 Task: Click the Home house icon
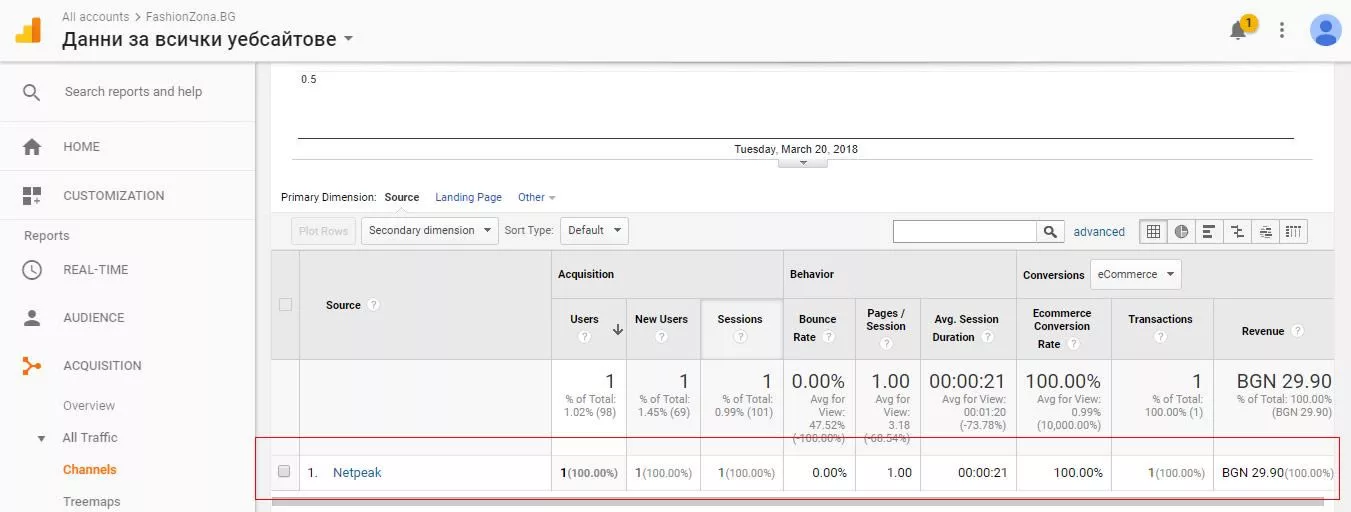(32, 147)
